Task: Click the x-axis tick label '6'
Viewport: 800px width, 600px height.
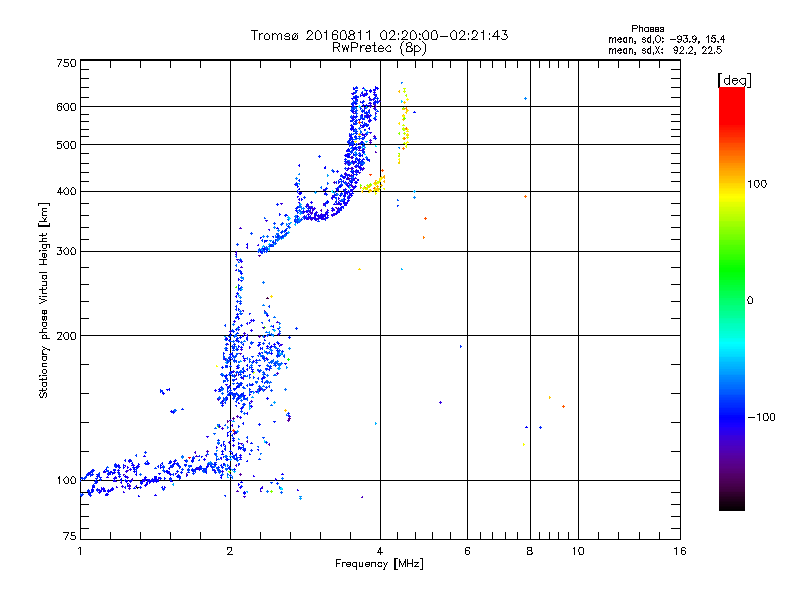Action: (x=467, y=551)
